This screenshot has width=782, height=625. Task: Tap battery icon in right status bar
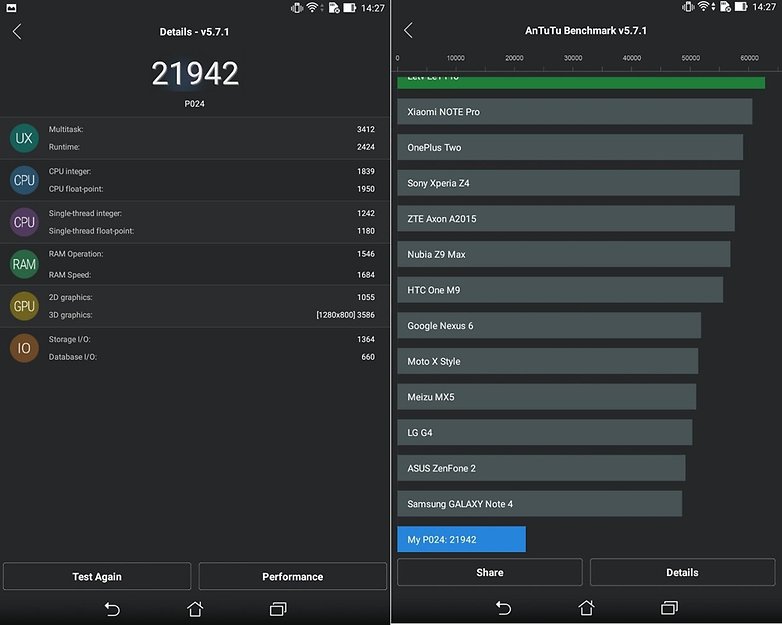[741, 6]
